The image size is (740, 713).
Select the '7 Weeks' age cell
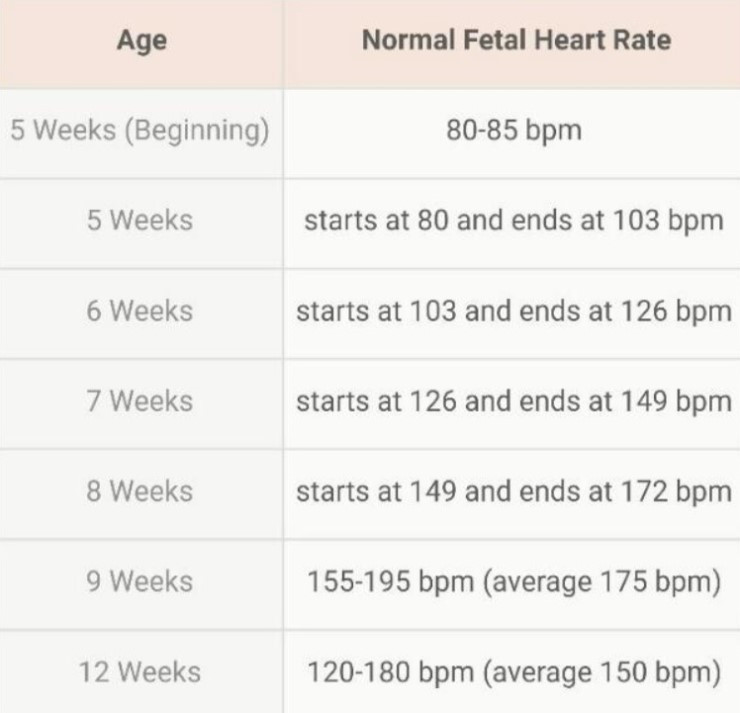(x=140, y=401)
